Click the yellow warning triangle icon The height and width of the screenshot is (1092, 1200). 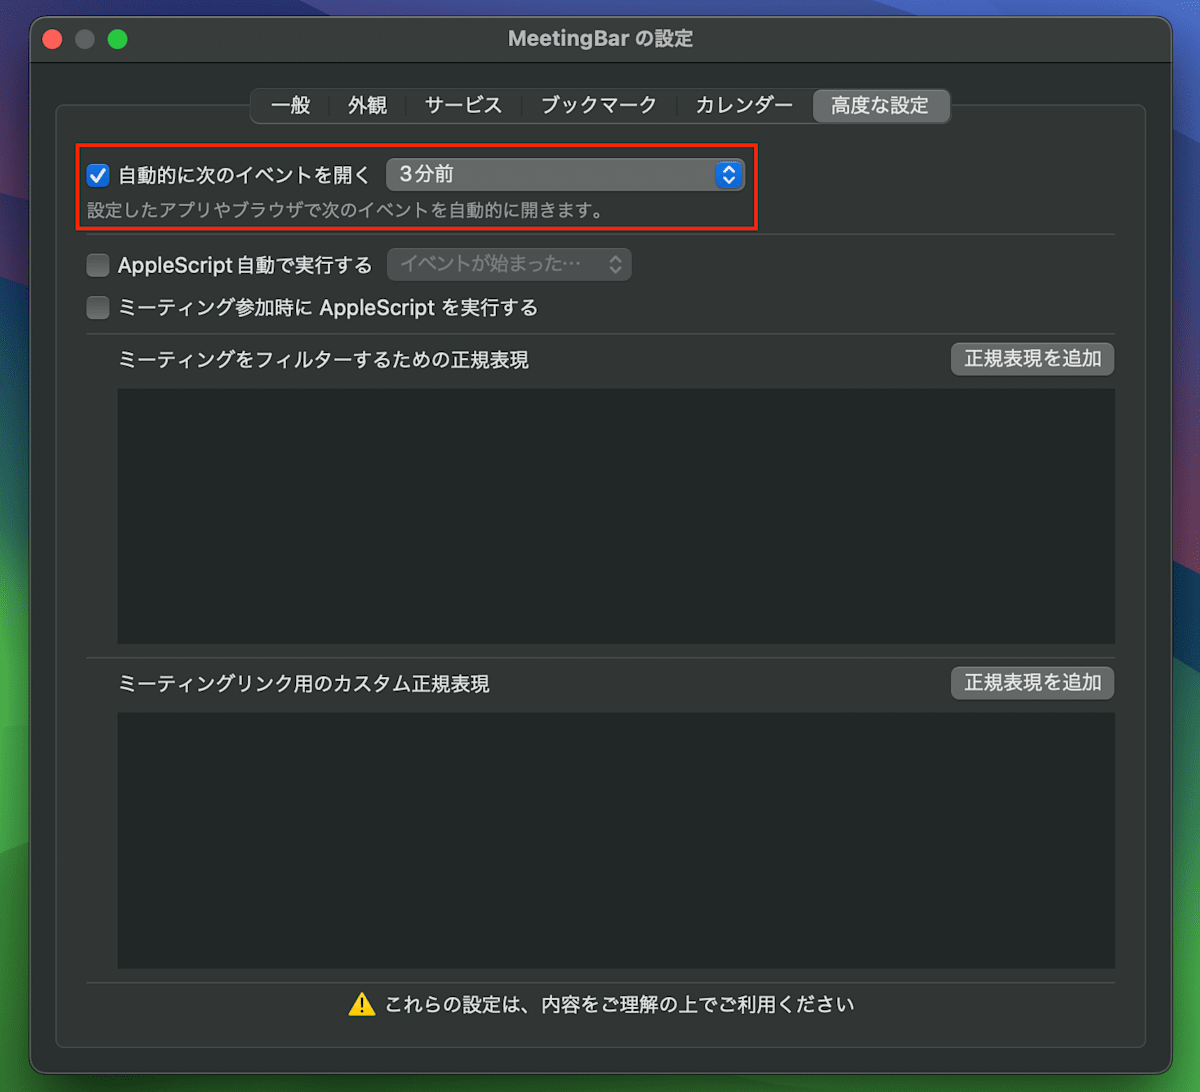coord(362,1004)
